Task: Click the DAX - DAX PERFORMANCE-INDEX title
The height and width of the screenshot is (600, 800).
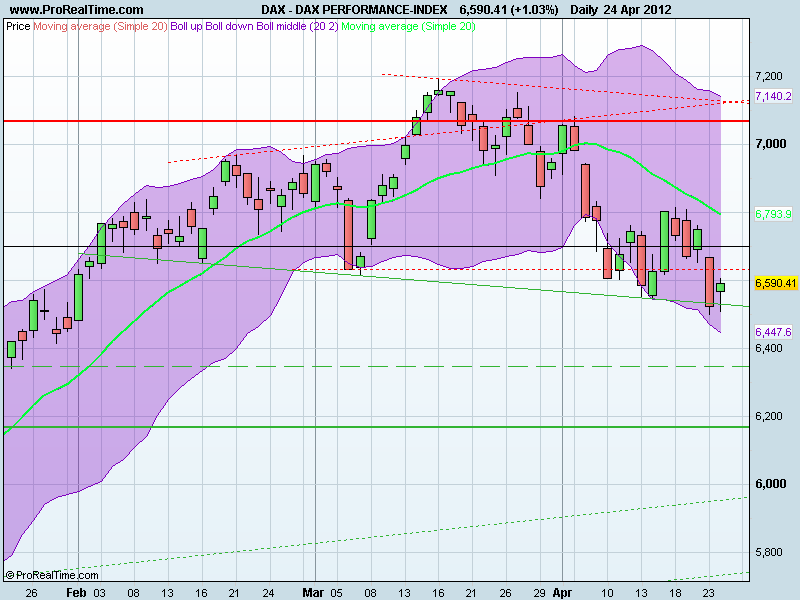Action: (x=354, y=9)
